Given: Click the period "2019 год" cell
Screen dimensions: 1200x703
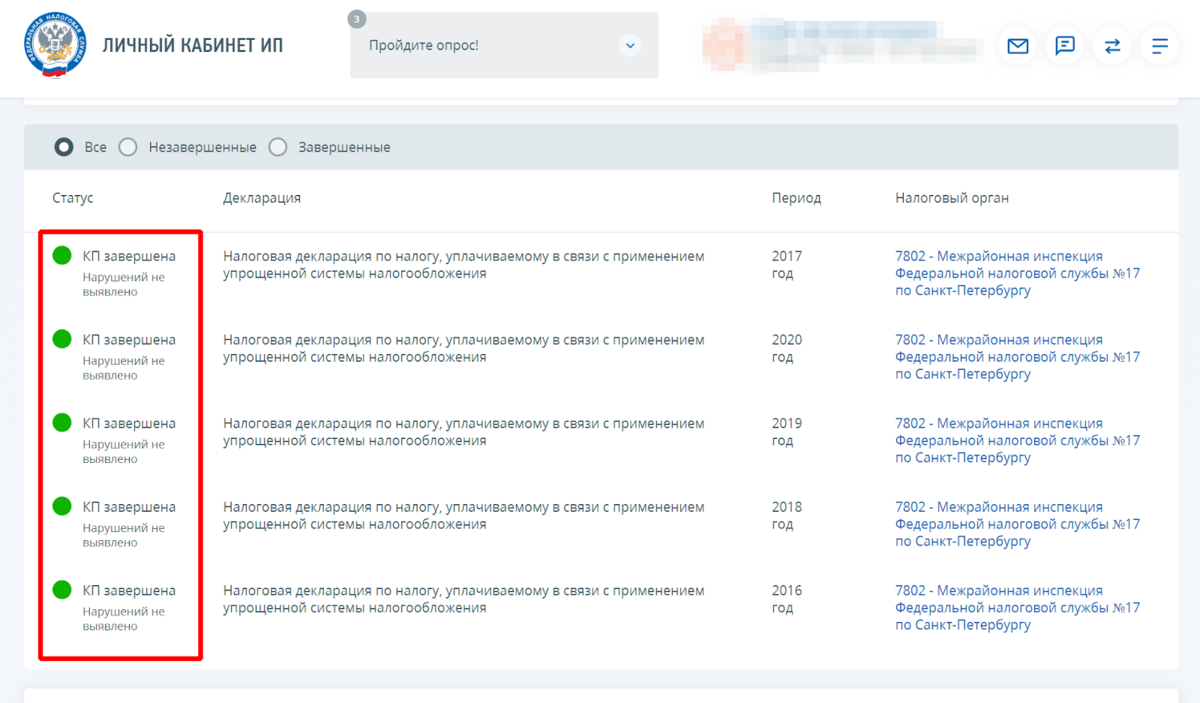Looking at the screenshot, I should (787, 432).
